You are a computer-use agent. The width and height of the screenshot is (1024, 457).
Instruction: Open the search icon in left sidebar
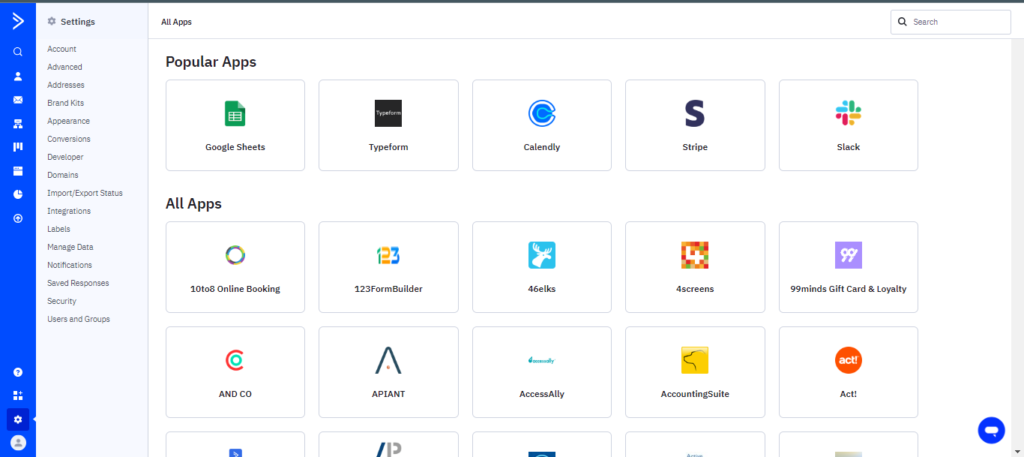18,52
